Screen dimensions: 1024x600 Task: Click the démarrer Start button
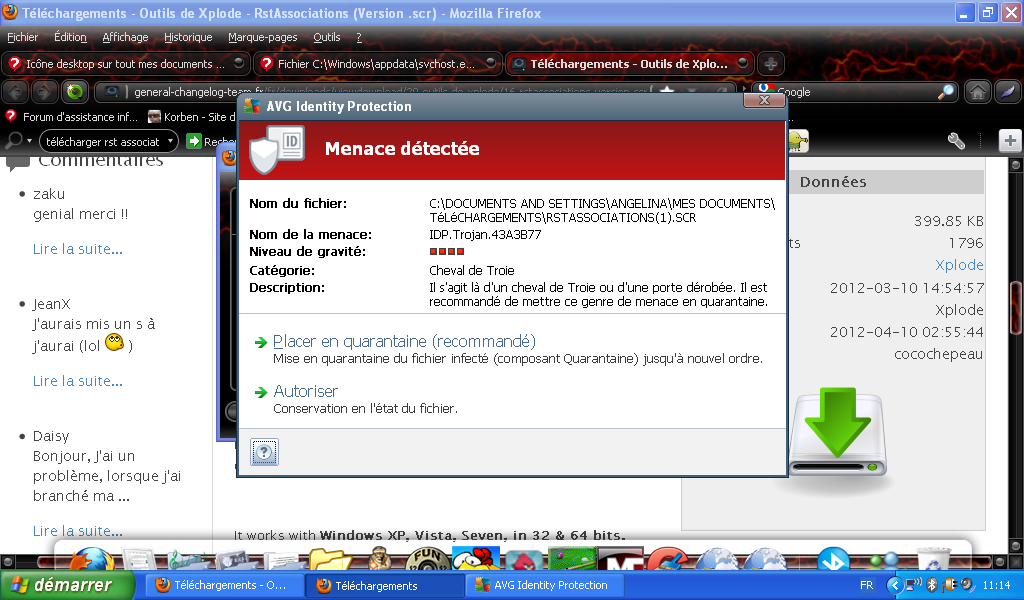67,585
